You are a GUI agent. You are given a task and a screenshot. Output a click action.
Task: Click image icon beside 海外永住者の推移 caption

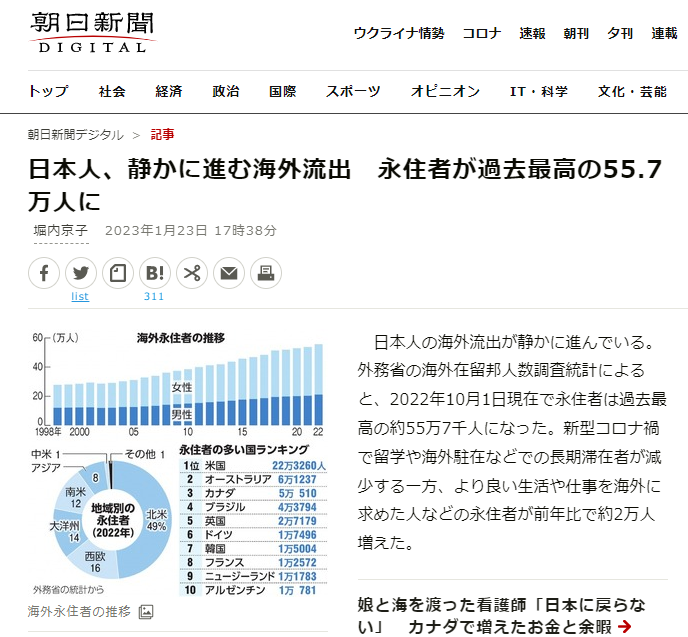(x=146, y=611)
